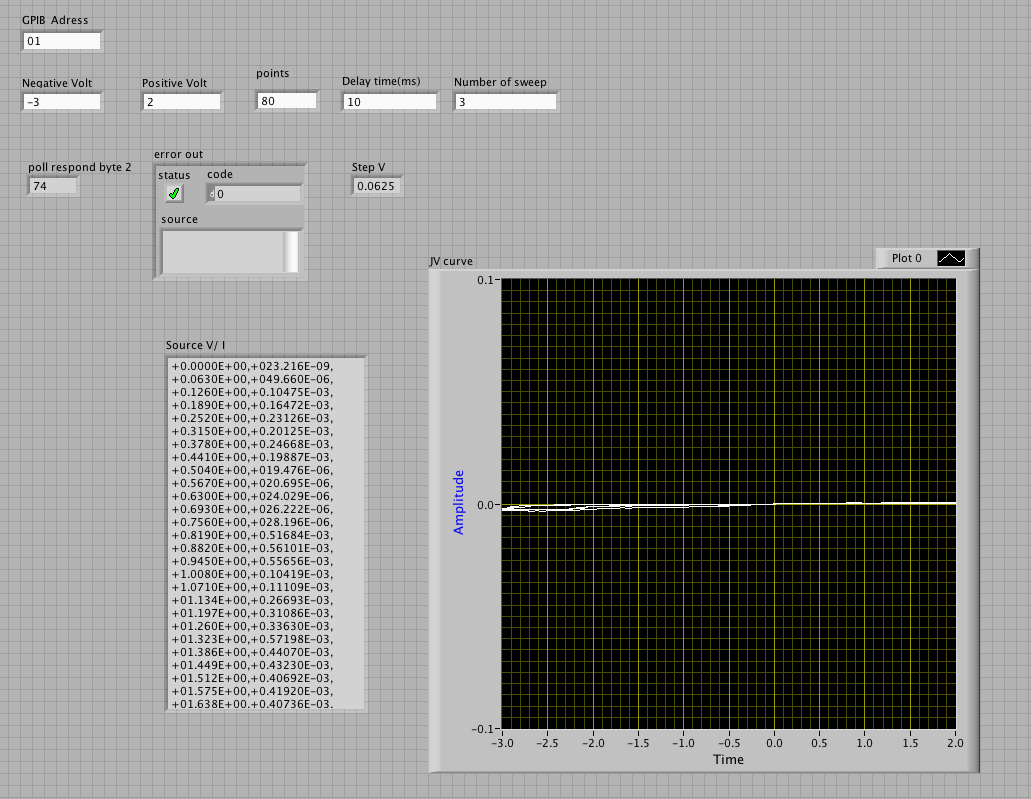Click the Time axis label
Viewport: 1031px width, 799px height.
coord(729,760)
